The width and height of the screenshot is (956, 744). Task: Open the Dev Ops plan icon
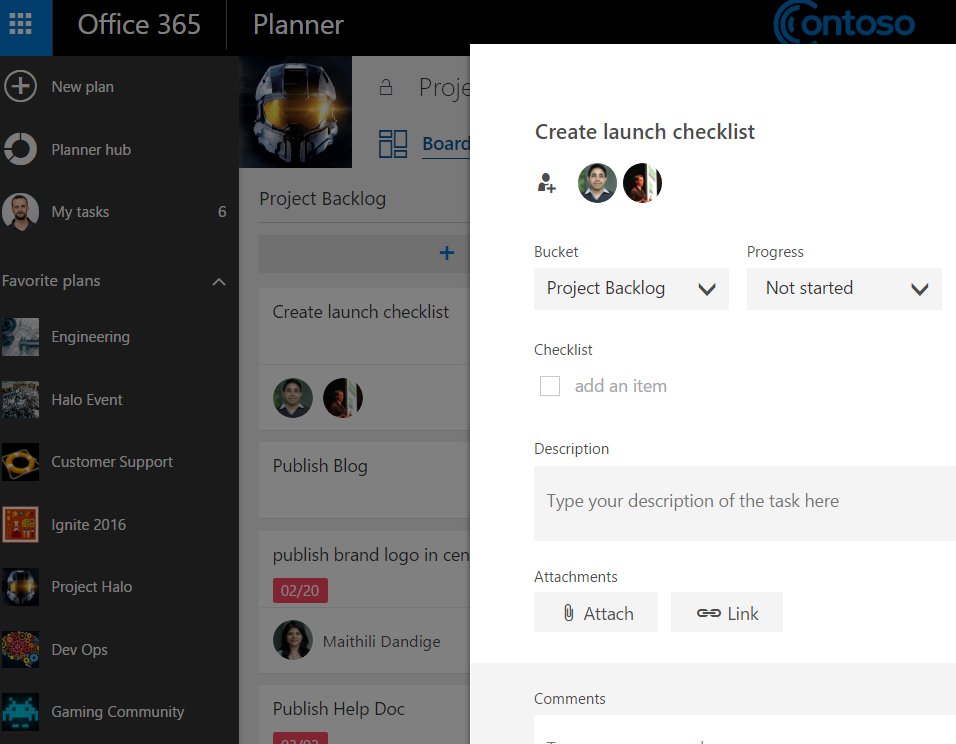(x=20, y=649)
